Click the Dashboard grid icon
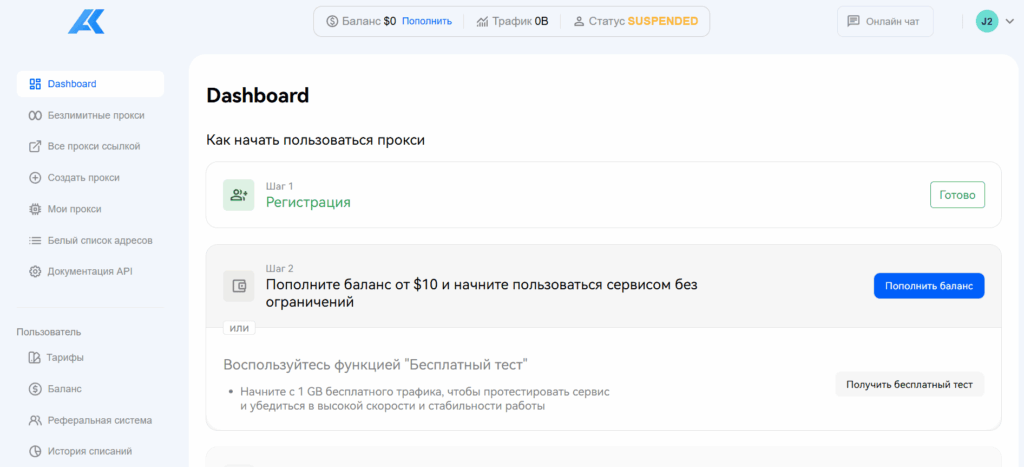The image size is (1024, 467). [35, 84]
